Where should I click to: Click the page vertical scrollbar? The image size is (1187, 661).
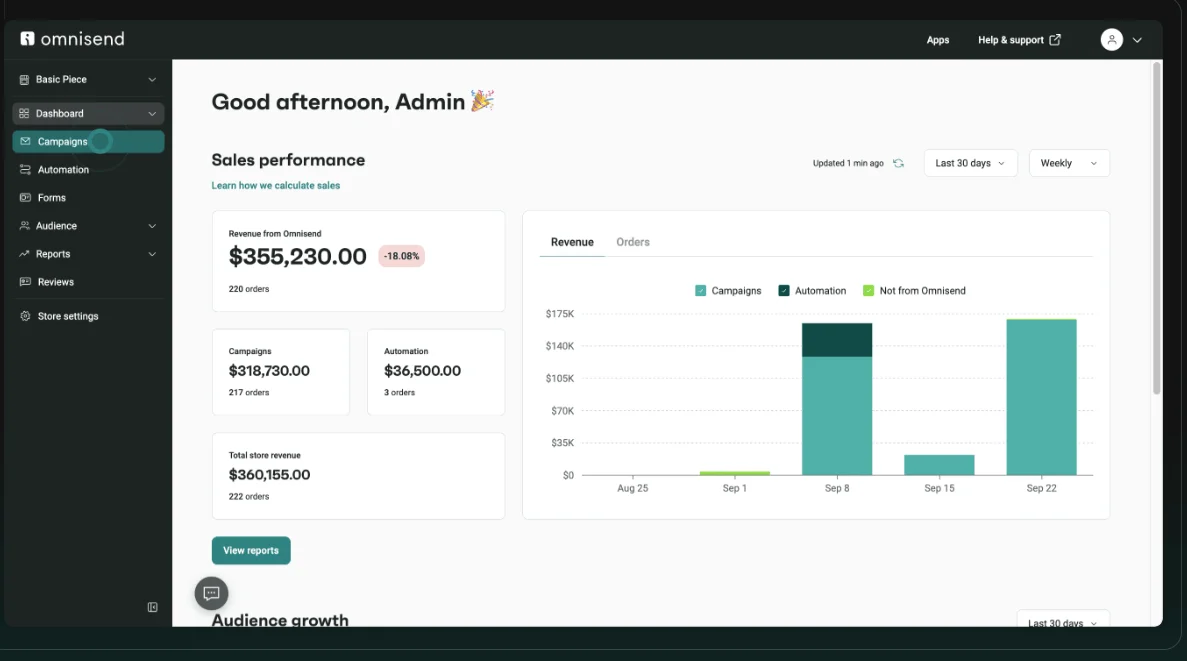tap(1156, 229)
